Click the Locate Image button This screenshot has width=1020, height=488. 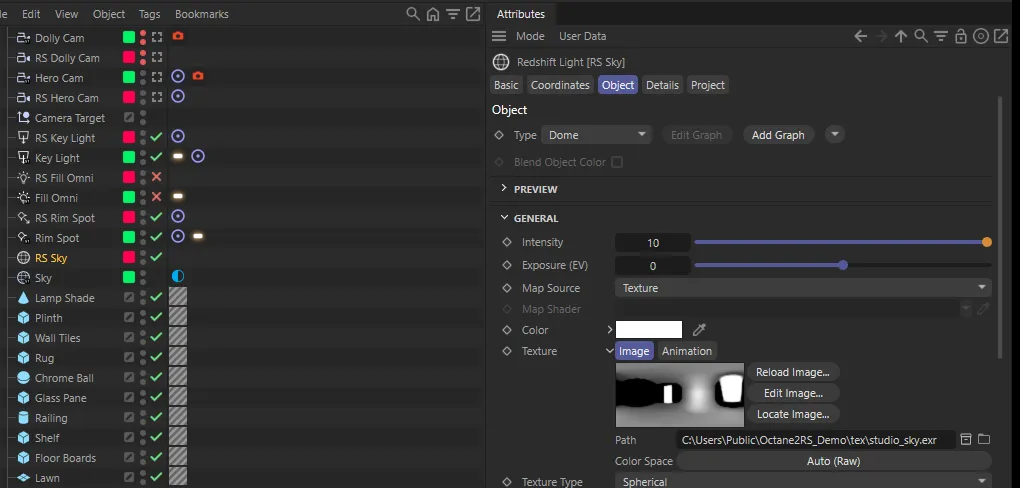coord(792,414)
